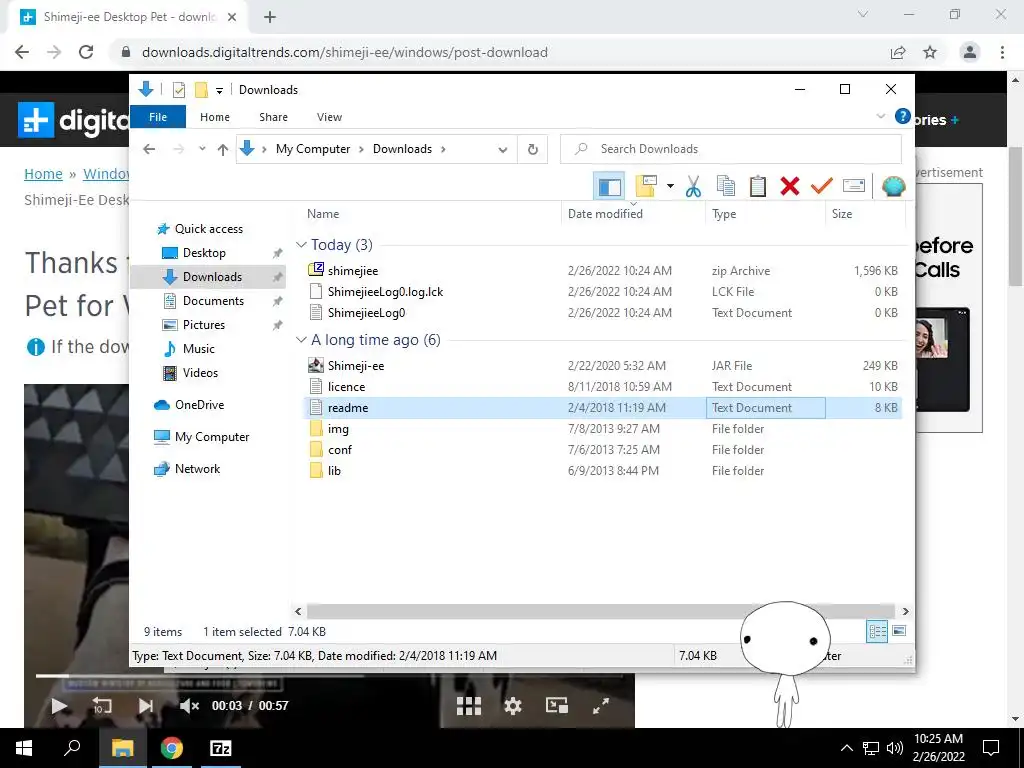Collapse the Today (3) group
The width and height of the screenshot is (1024, 768).
point(301,245)
